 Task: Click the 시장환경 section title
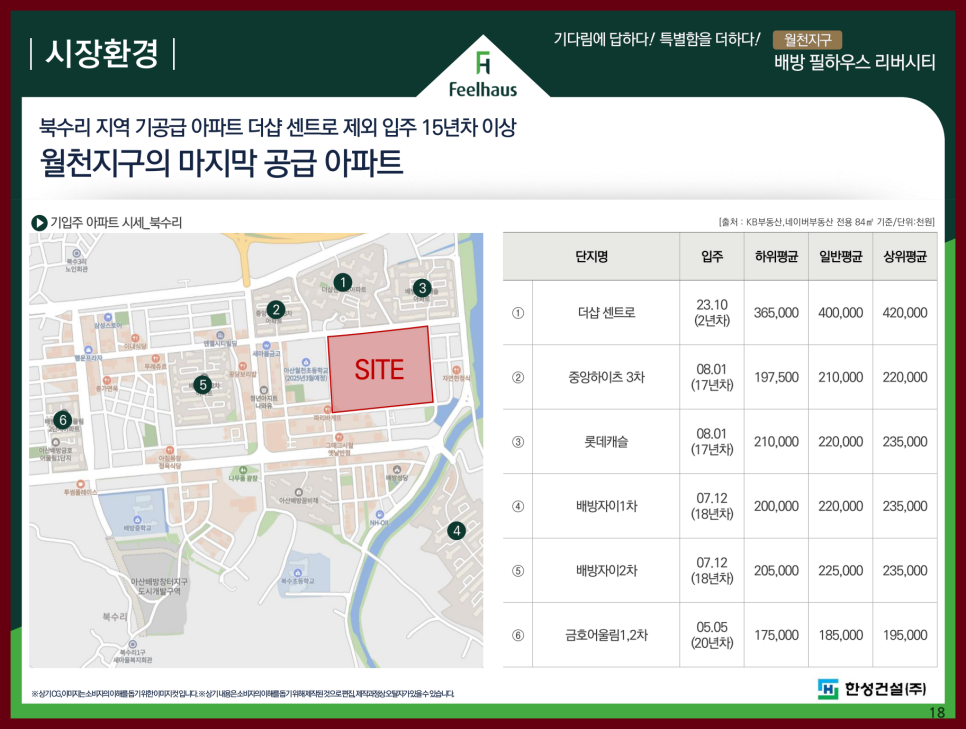pos(102,54)
